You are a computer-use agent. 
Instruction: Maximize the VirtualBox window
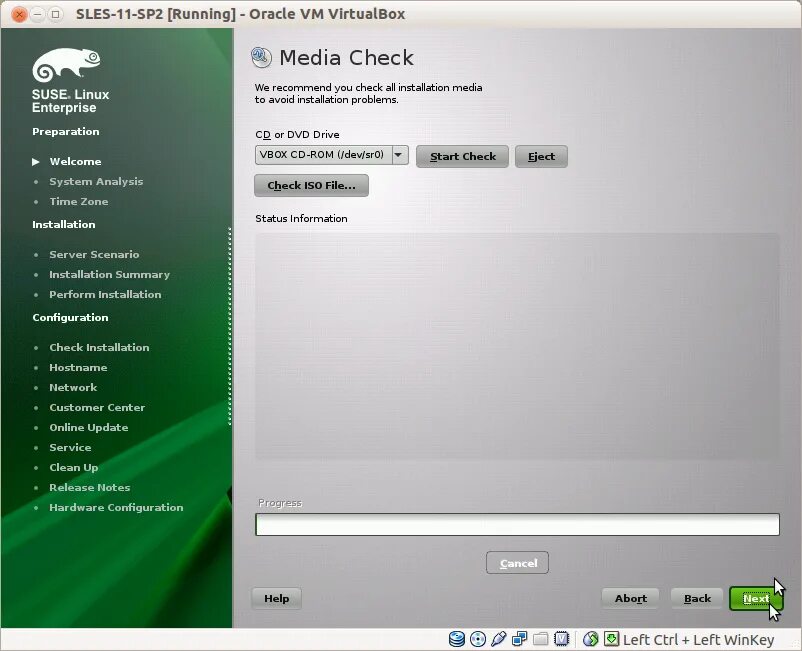pyautogui.click(x=55, y=14)
